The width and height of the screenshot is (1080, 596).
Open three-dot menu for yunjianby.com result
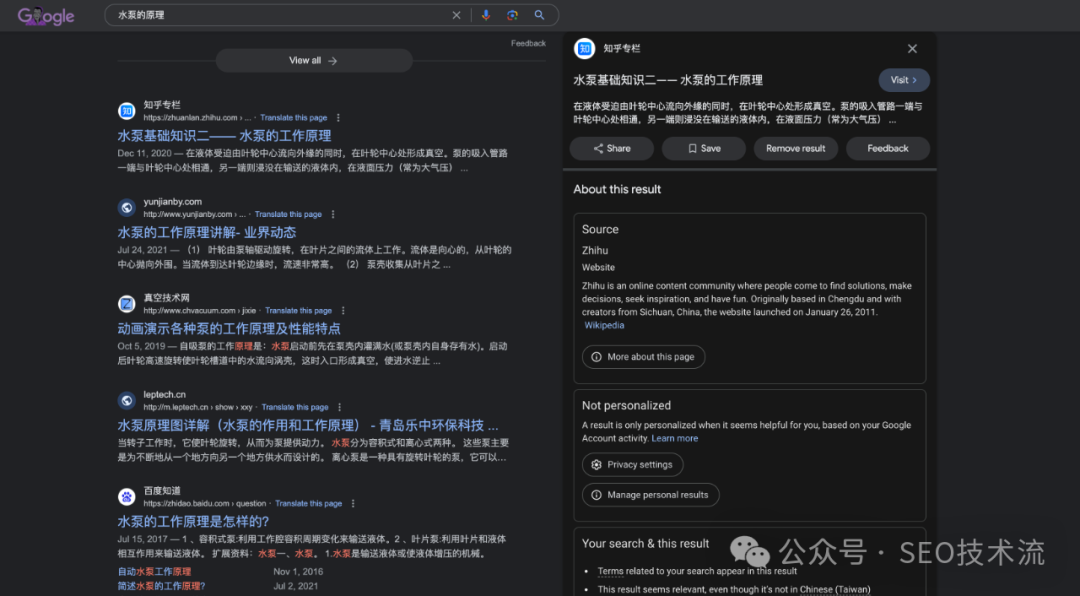click(333, 214)
